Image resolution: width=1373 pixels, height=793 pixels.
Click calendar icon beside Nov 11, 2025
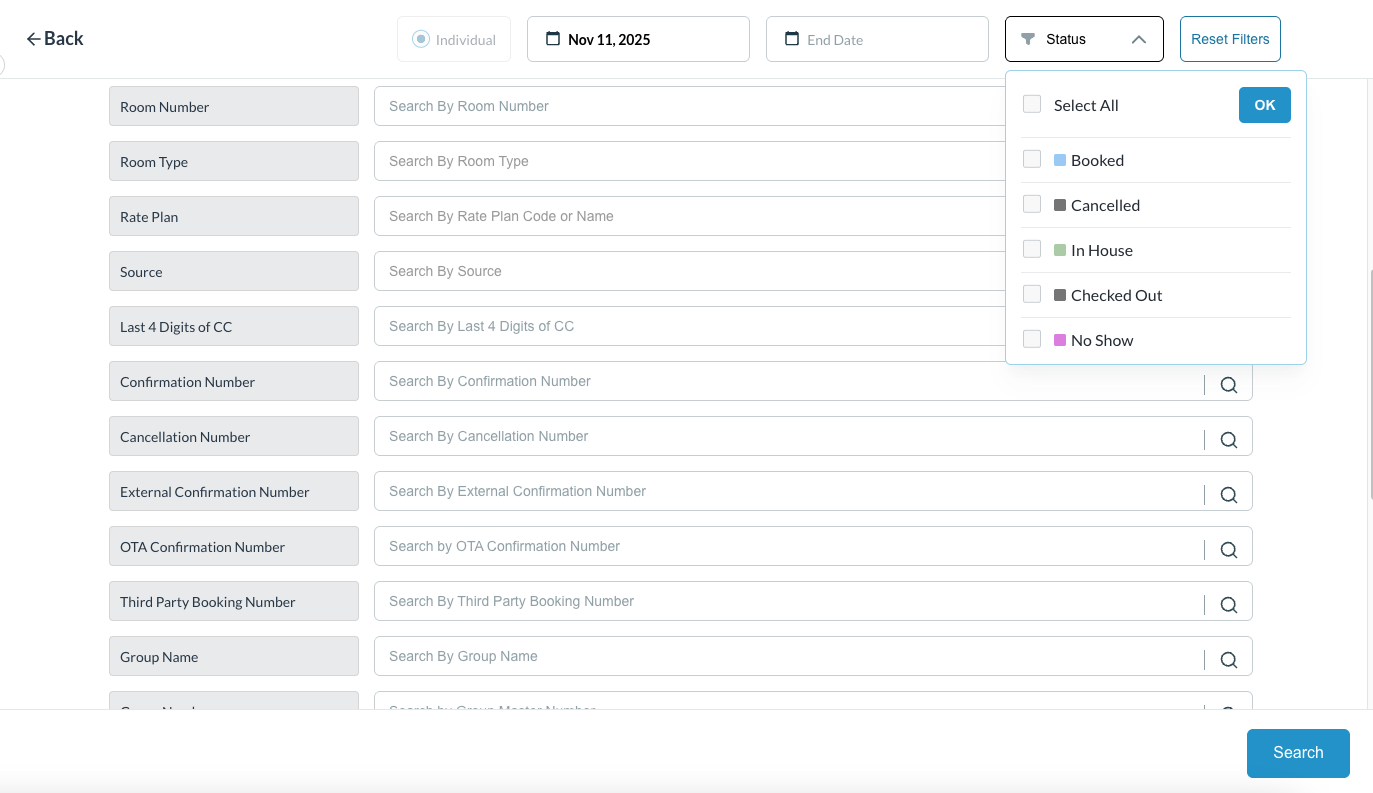[x=553, y=39]
